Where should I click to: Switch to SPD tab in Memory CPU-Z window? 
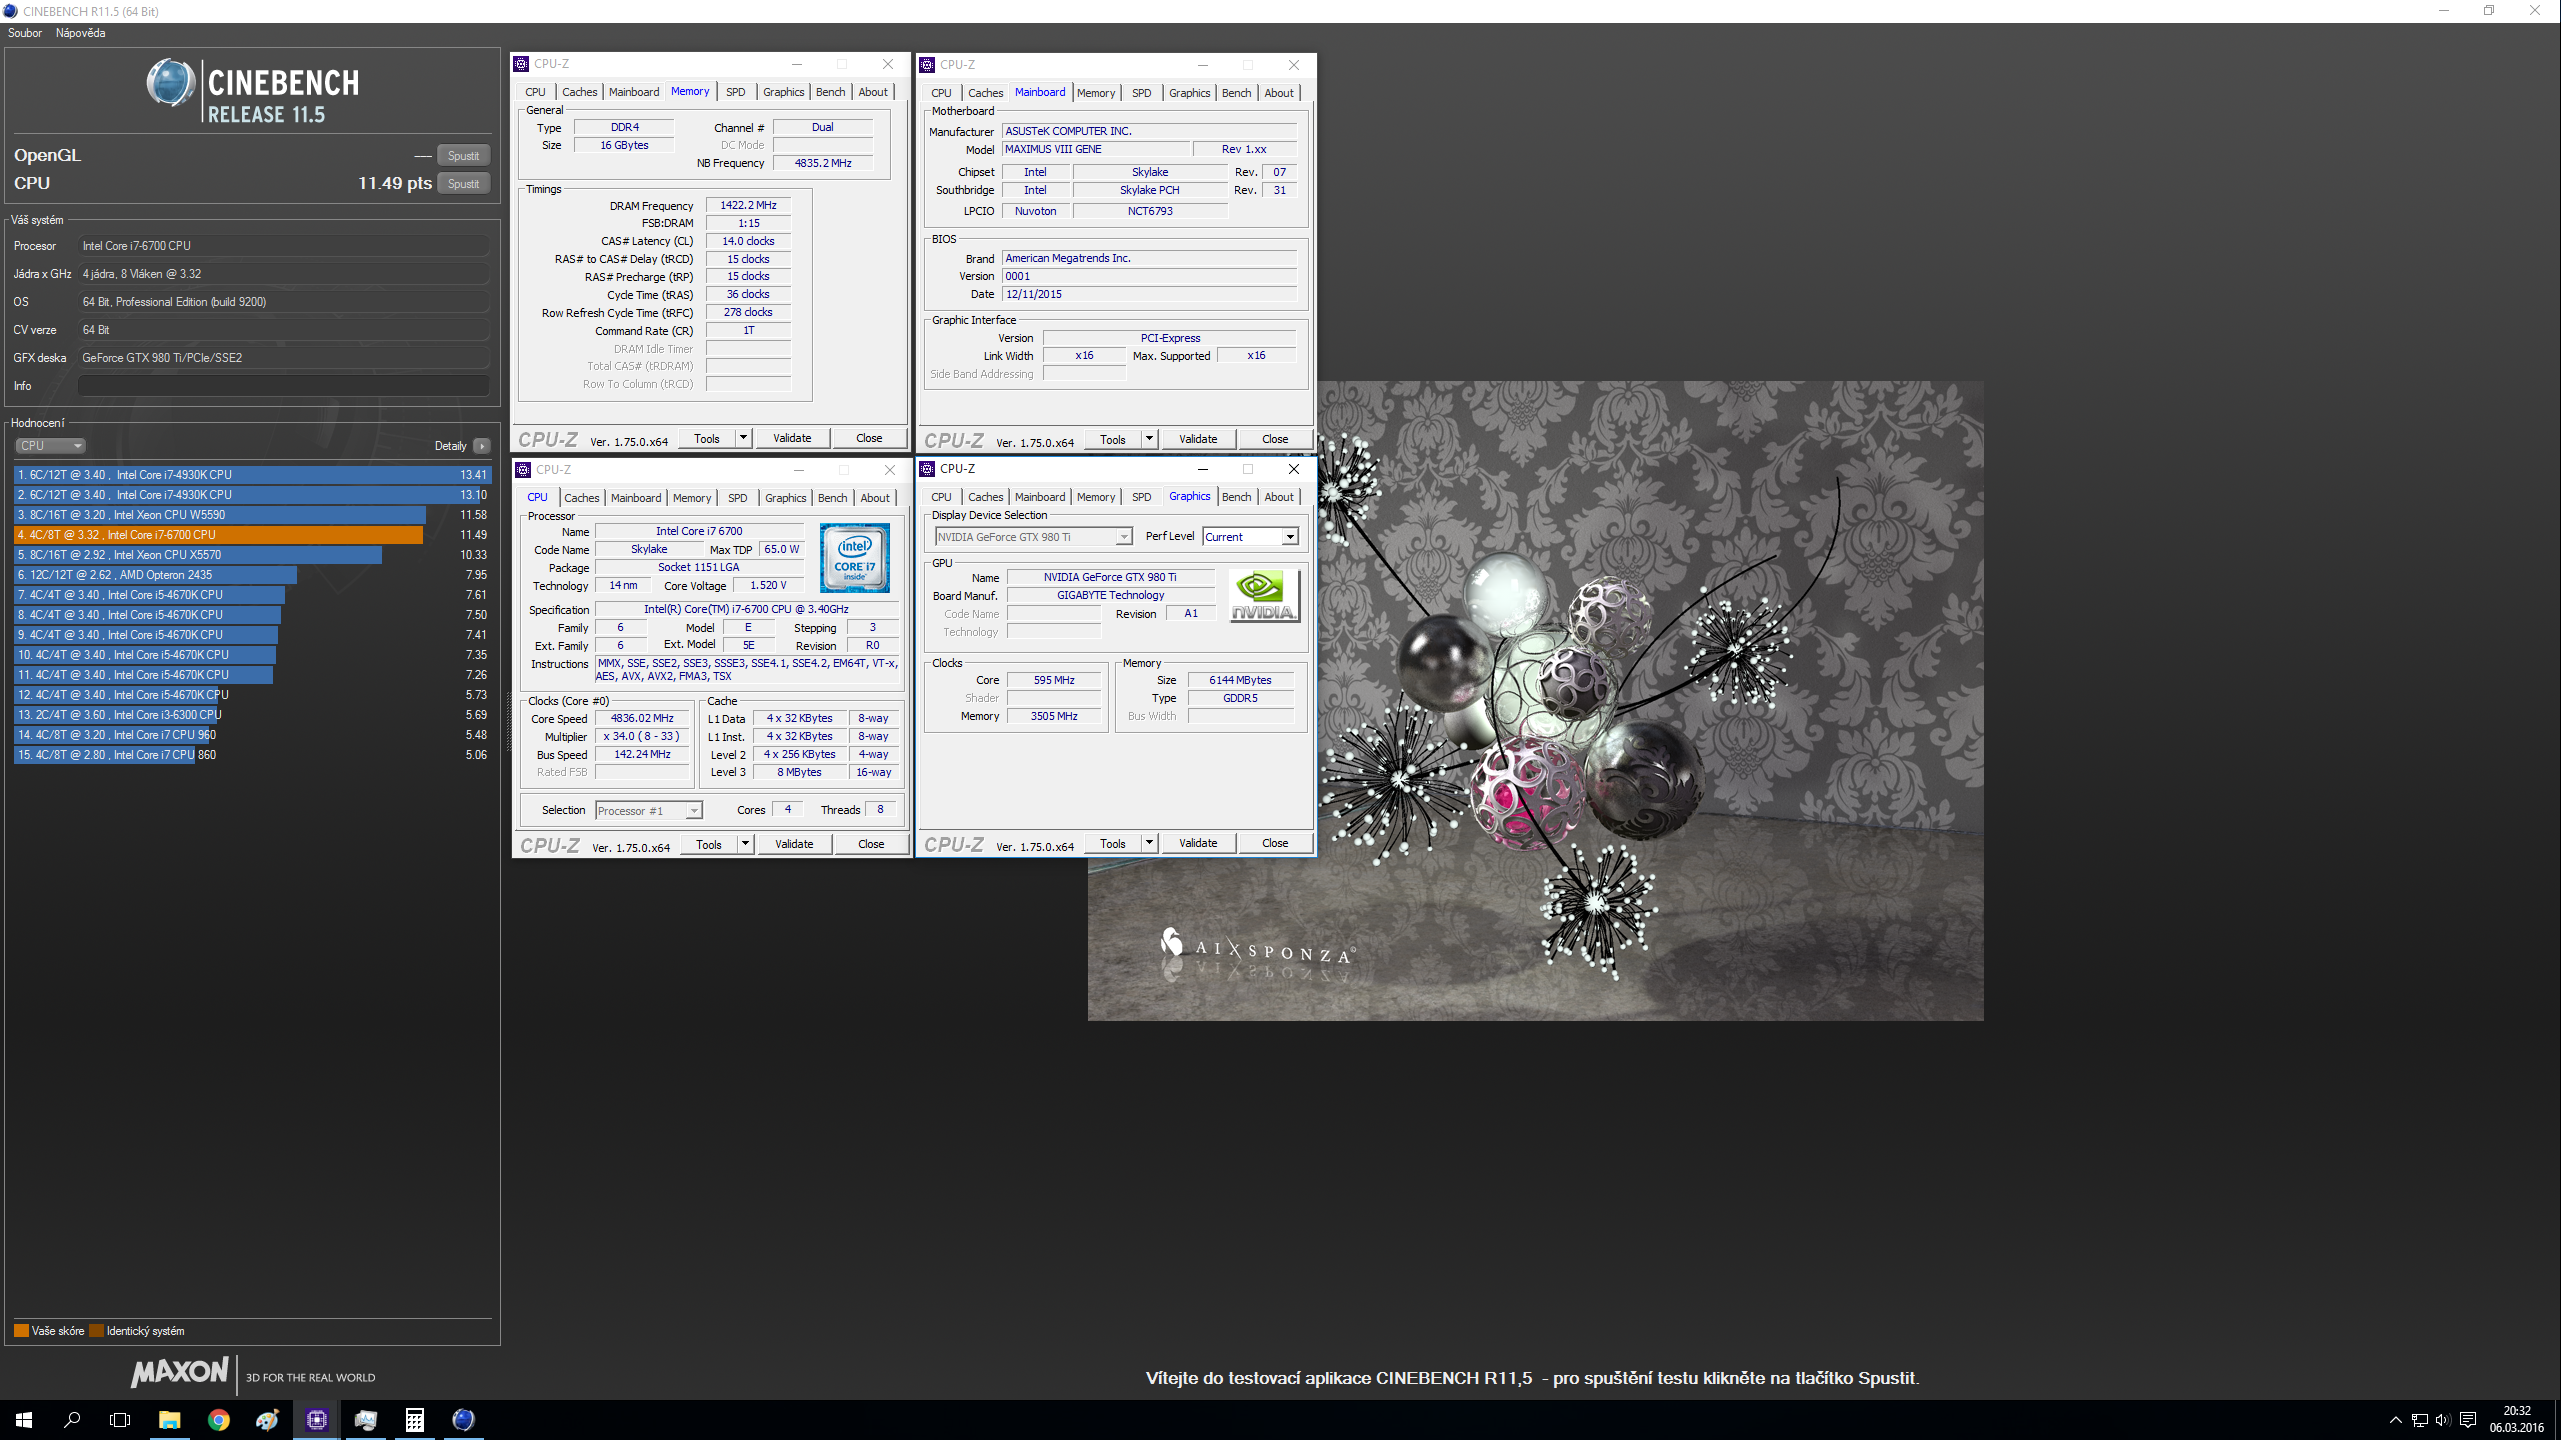coord(735,92)
